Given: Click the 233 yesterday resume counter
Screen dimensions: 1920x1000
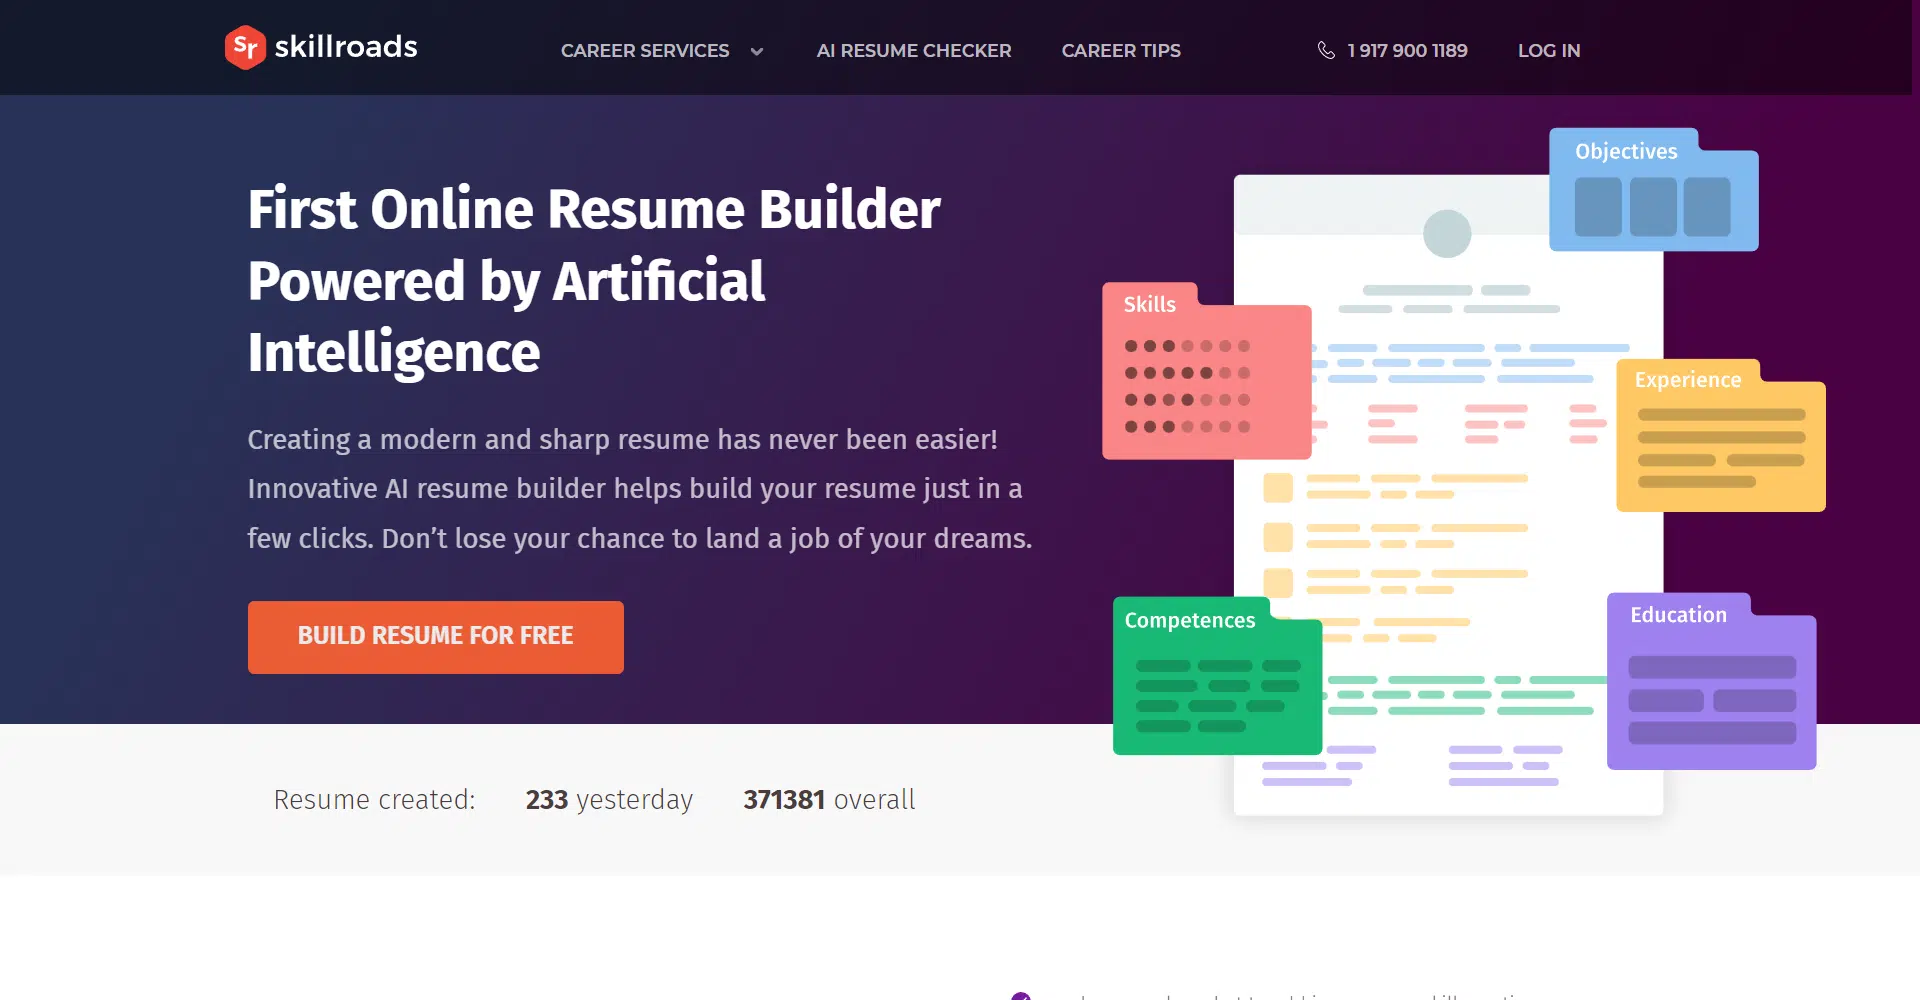Looking at the screenshot, I should tap(608, 800).
